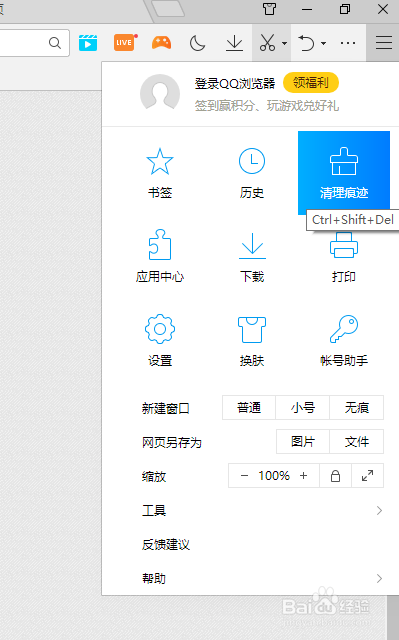Expand the screenshot tool dropdown arrow
The width and height of the screenshot is (399, 640).
pyautogui.click(x=284, y=43)
